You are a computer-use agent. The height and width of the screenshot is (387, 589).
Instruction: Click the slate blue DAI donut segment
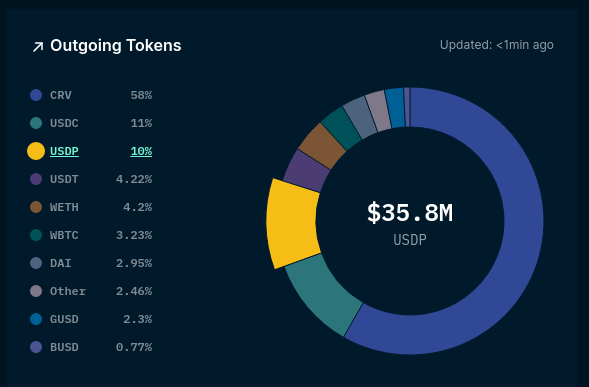pyautogui.click(x=360, y=118)
